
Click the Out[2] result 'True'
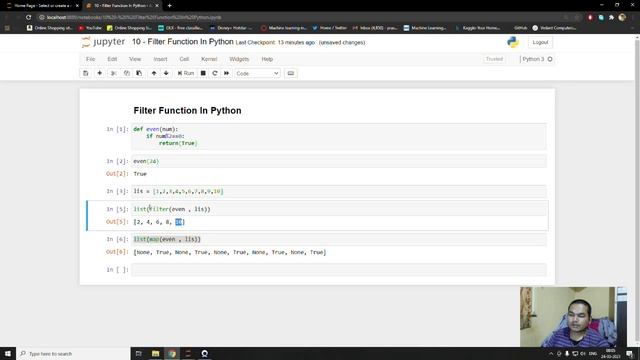140,174
